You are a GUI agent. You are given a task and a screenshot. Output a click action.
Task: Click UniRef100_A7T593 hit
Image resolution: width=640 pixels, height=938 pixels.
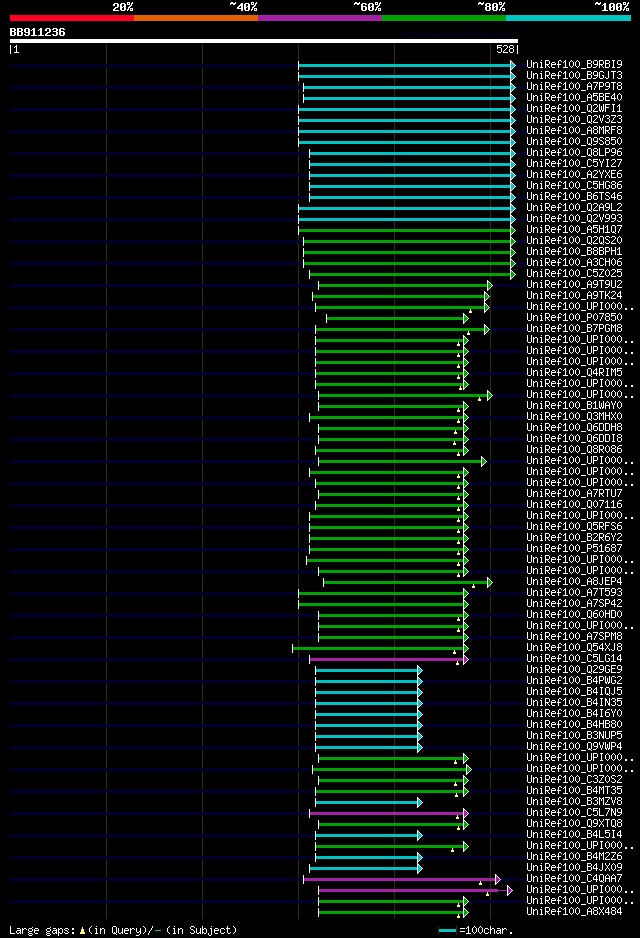(574, 592)
